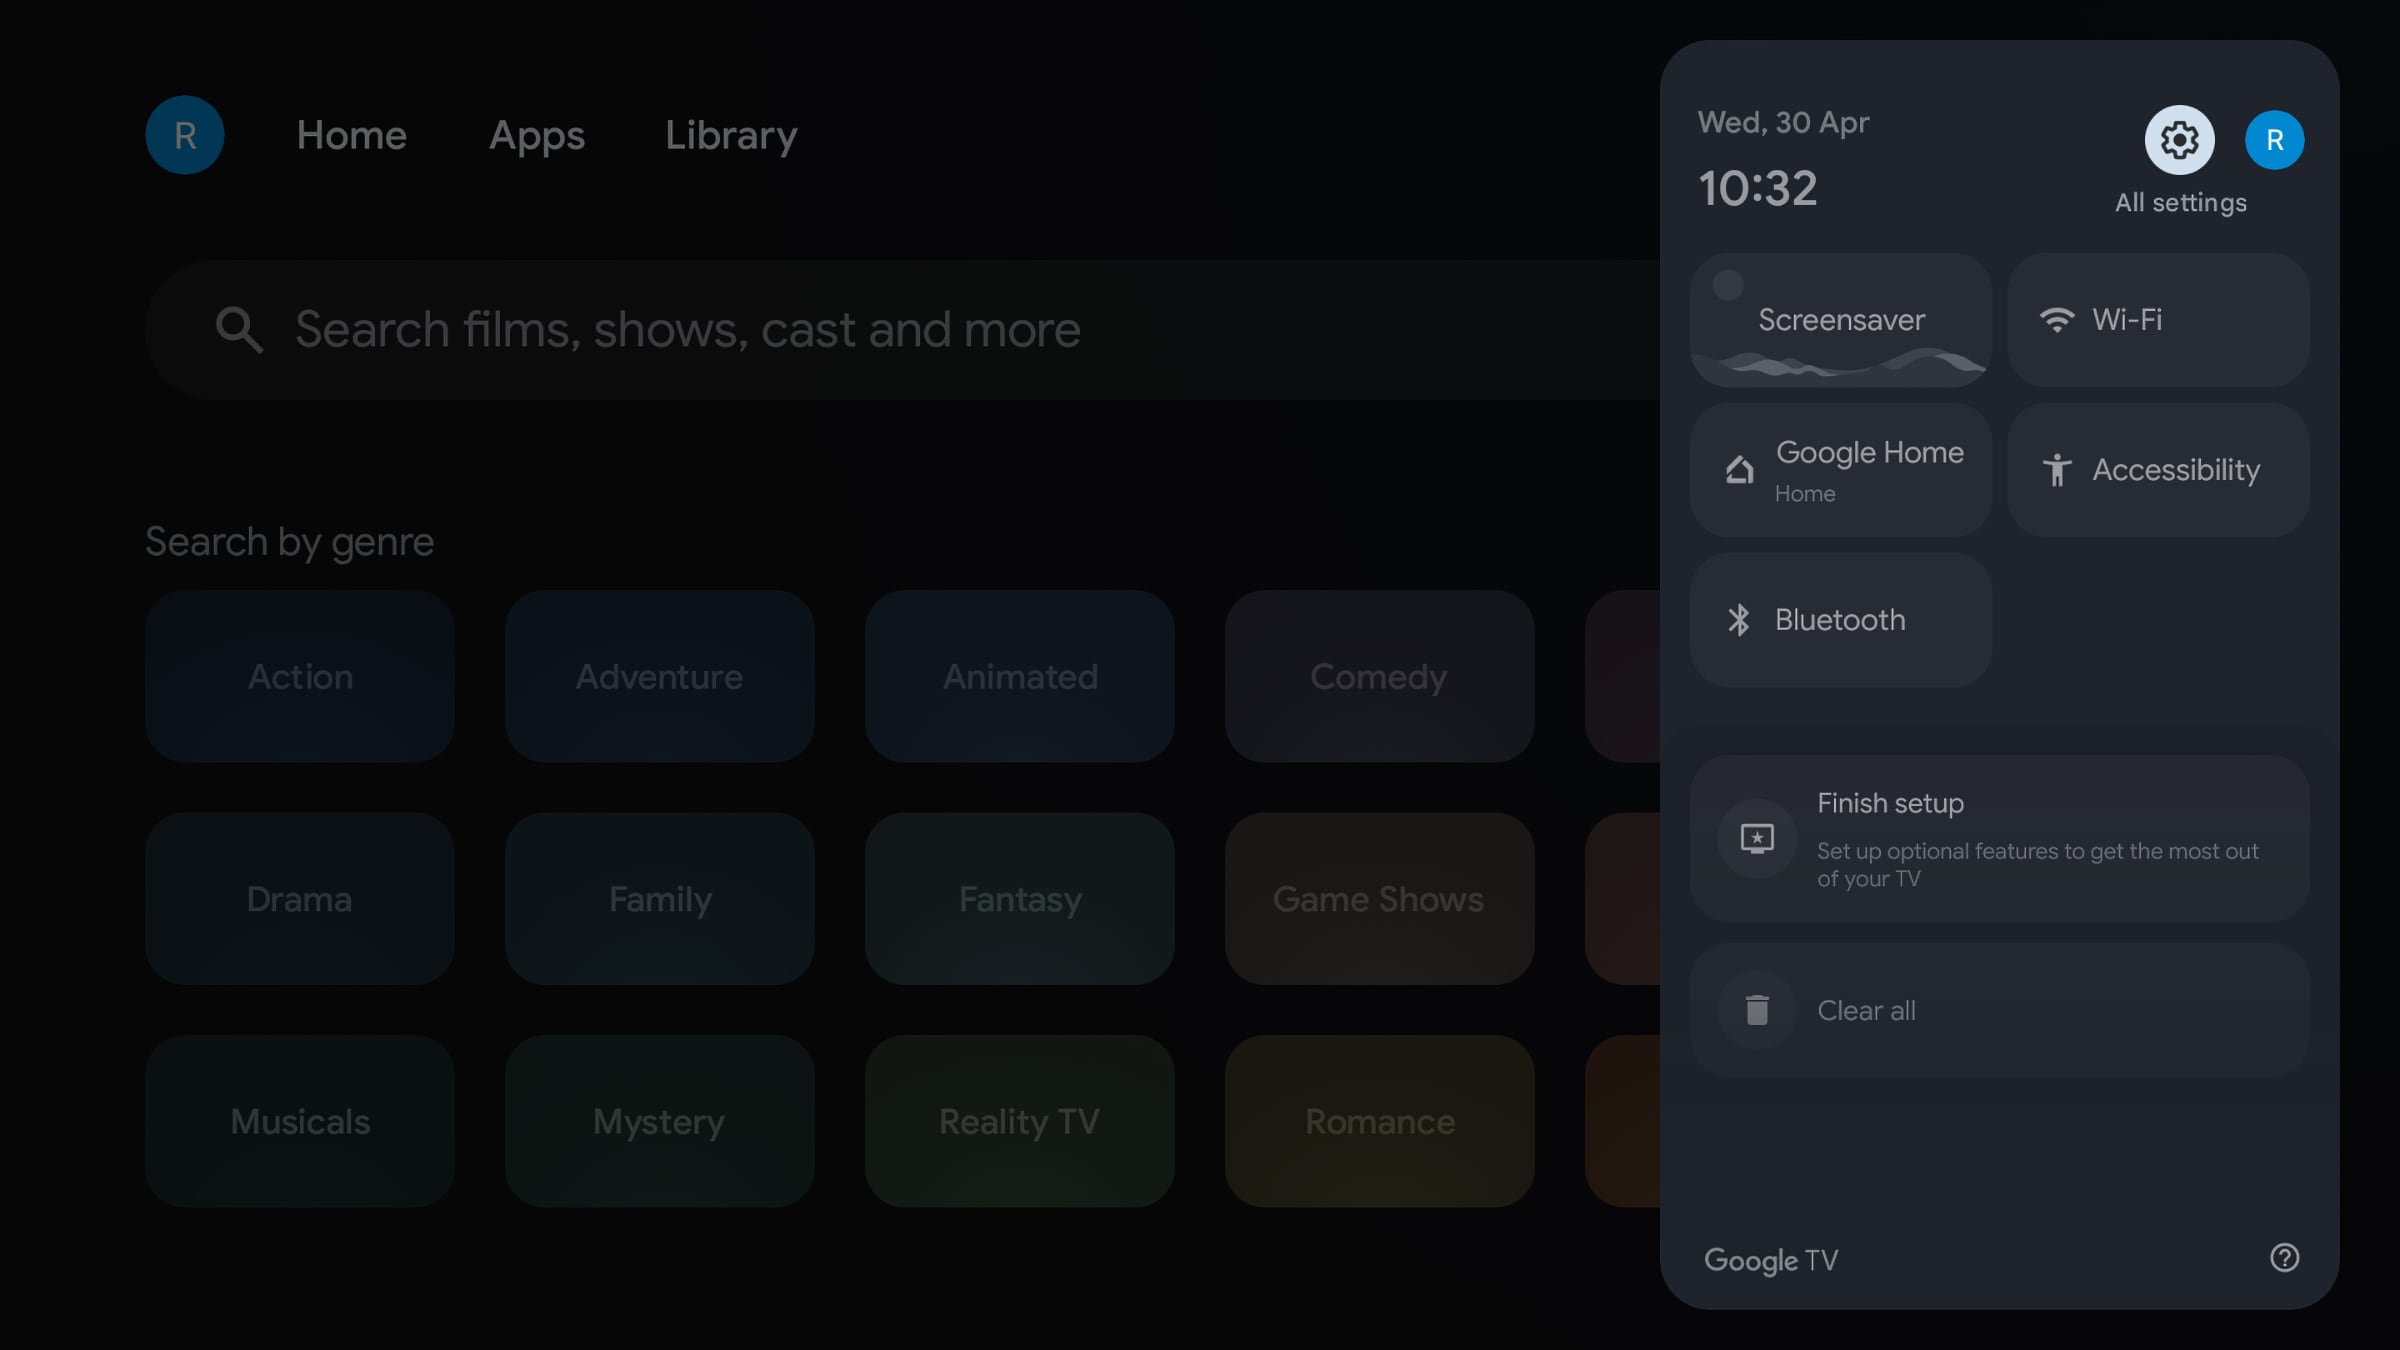Toggle the Wi-Fi quick tile

pyautogui.click(x=2157, y=320)
